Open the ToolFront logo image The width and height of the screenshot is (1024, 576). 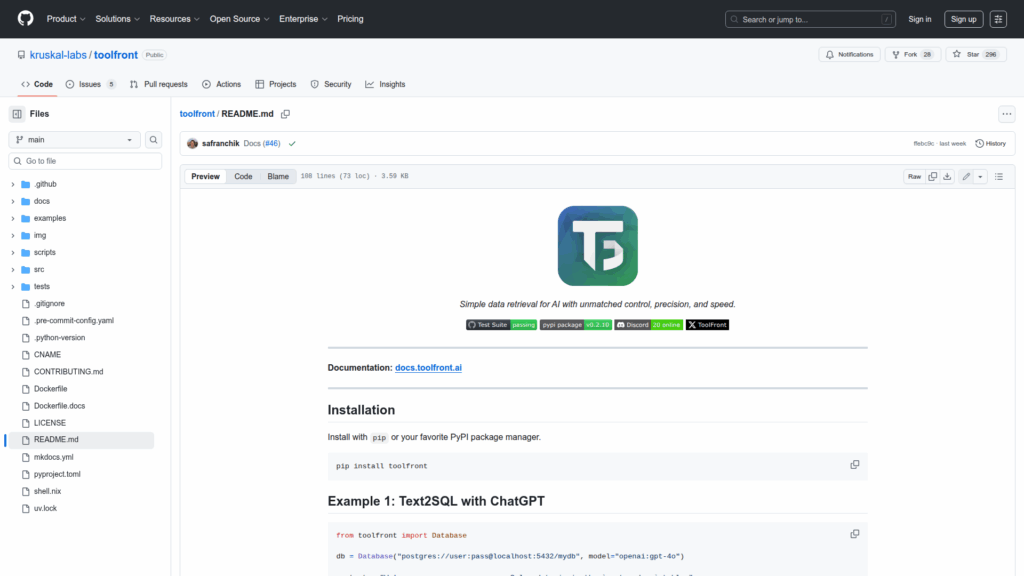[598, 246]
